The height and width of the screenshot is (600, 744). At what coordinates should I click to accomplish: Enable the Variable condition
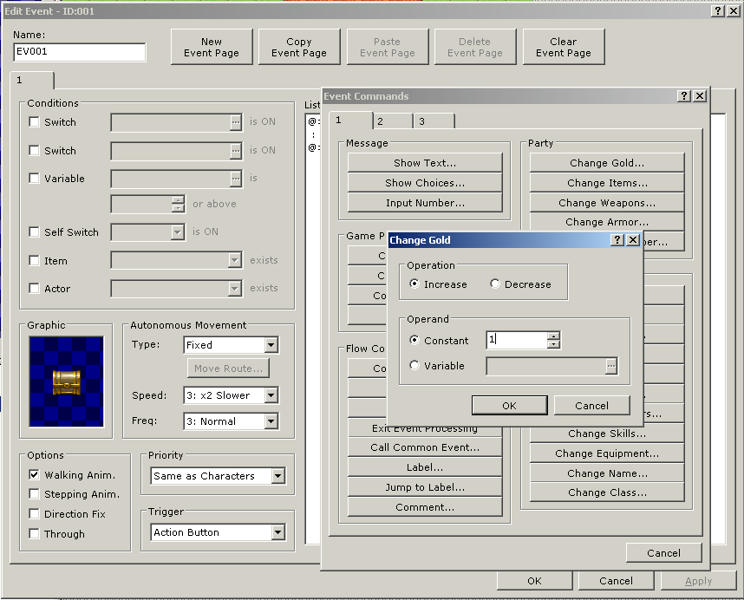(x=34, y=178)
